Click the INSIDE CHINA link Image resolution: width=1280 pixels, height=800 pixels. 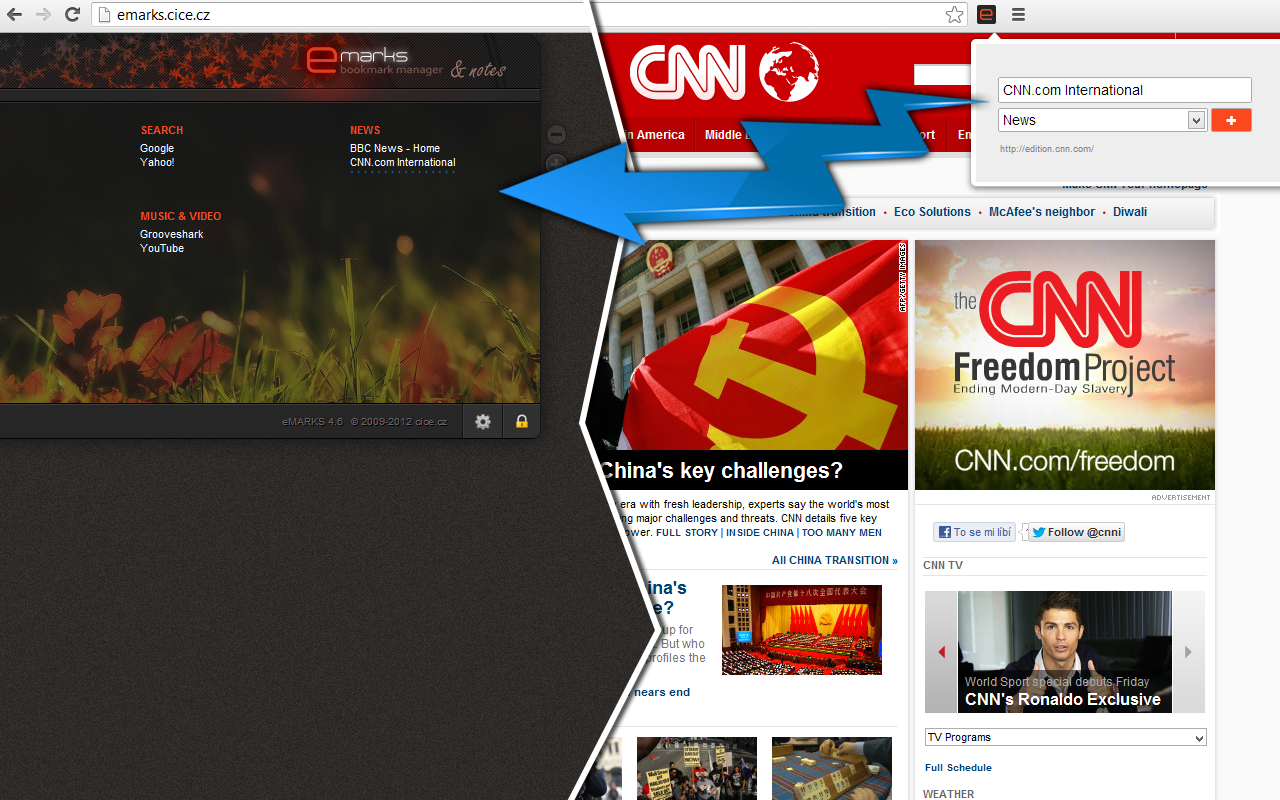(760, 533)
